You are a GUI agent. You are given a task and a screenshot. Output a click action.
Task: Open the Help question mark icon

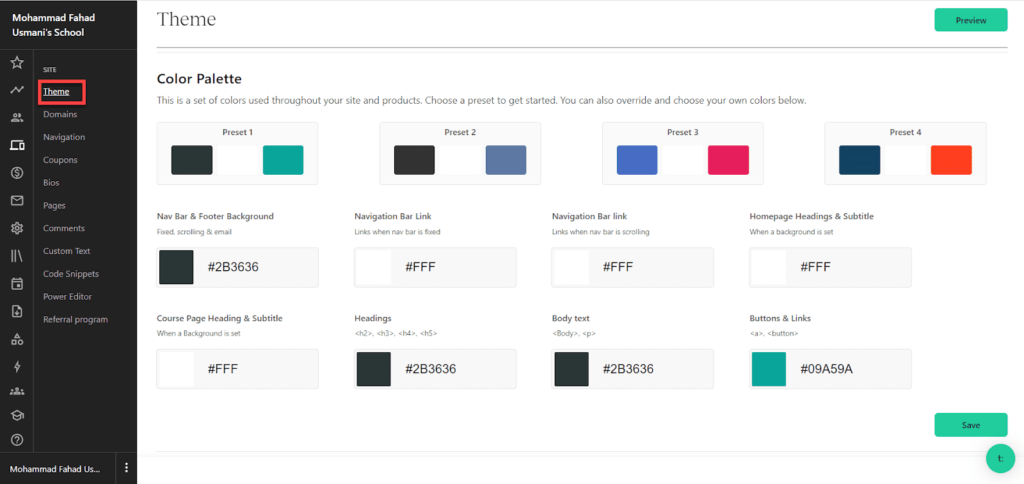click(x=17, y=440)
